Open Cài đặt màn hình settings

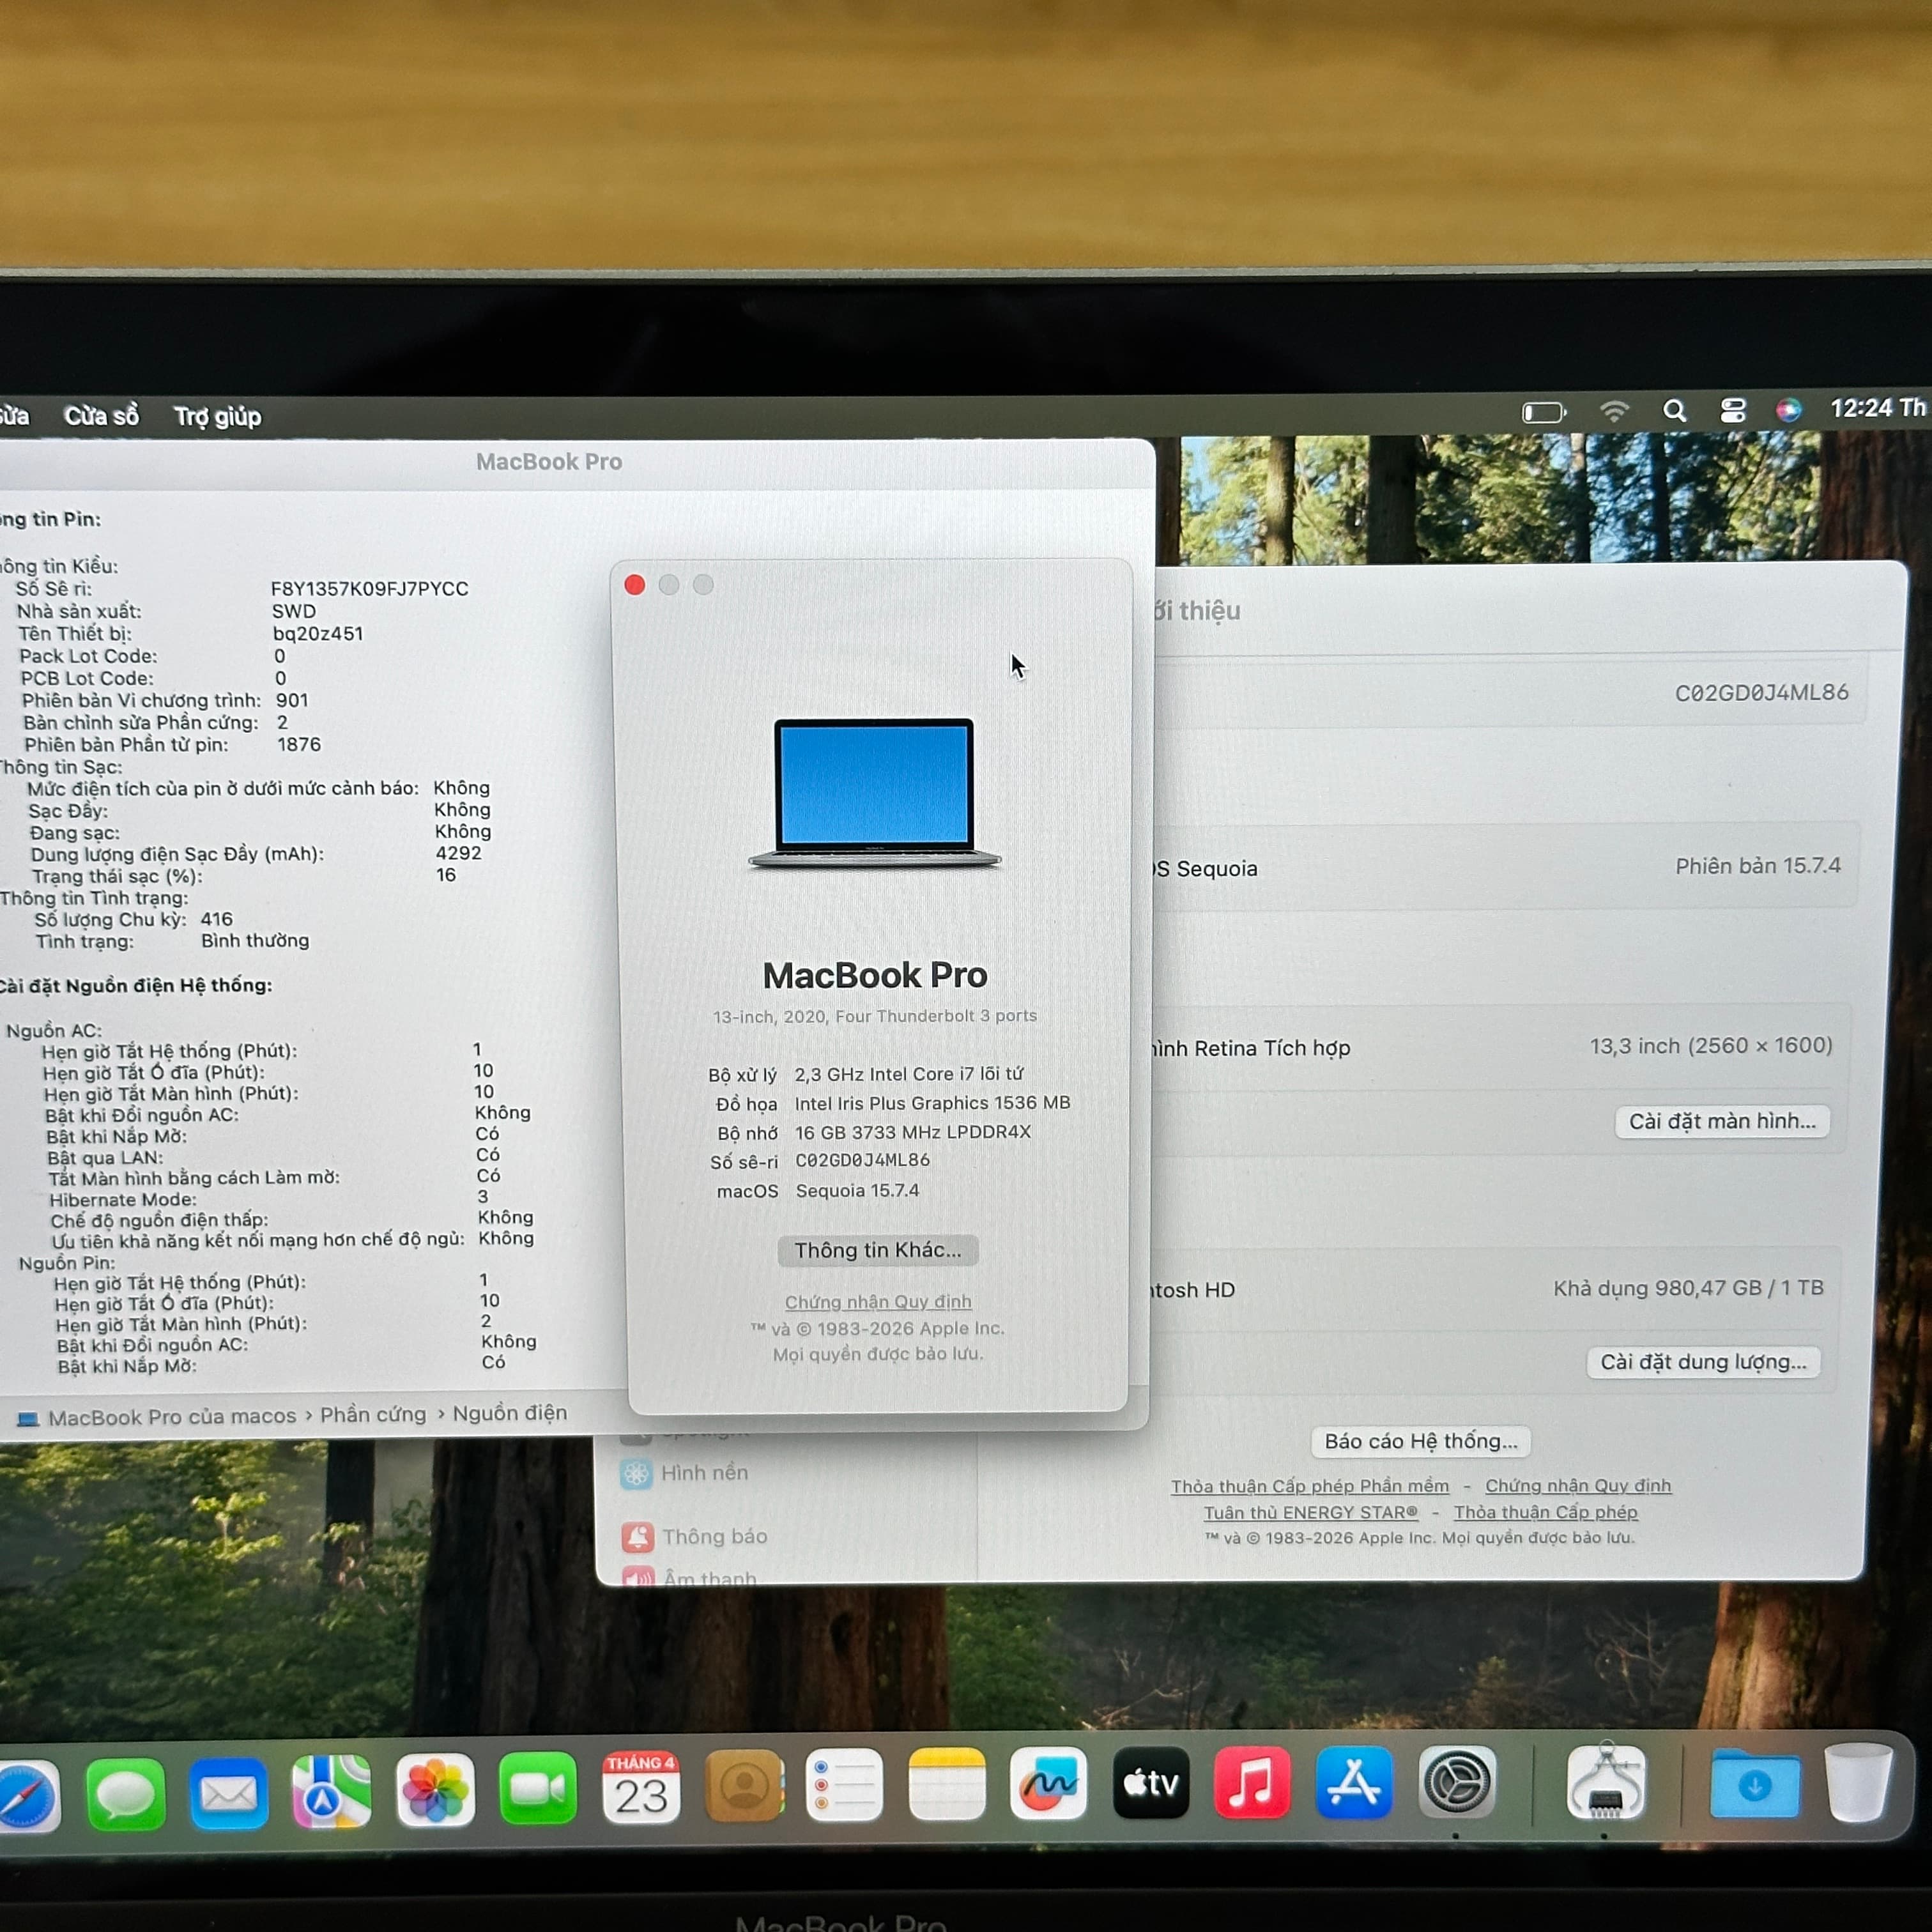click(1722, 1121)
